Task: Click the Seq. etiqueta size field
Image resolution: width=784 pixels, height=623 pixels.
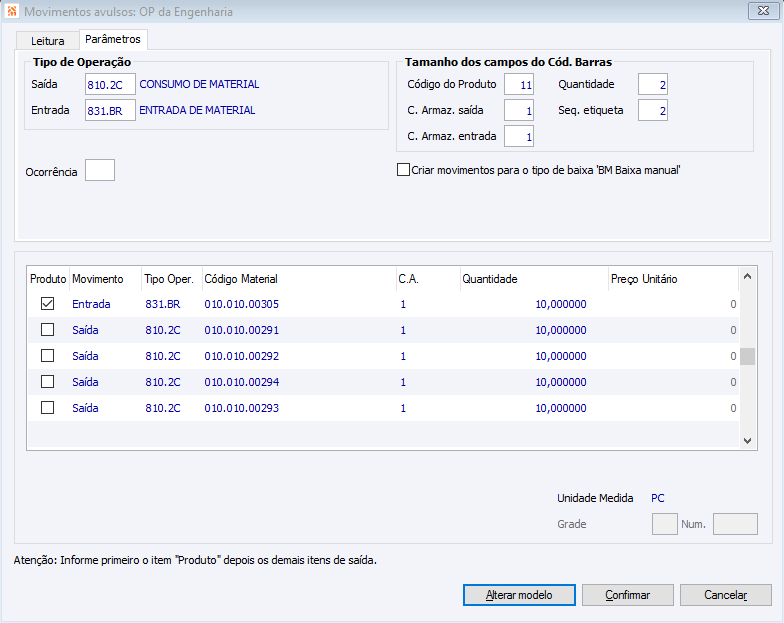Action: 652,111
